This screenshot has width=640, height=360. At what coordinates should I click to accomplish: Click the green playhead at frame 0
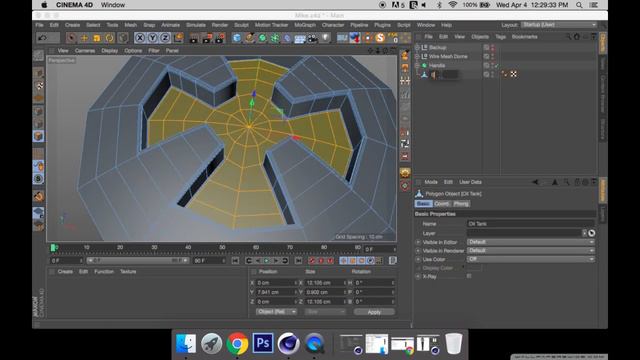(53, 248)
